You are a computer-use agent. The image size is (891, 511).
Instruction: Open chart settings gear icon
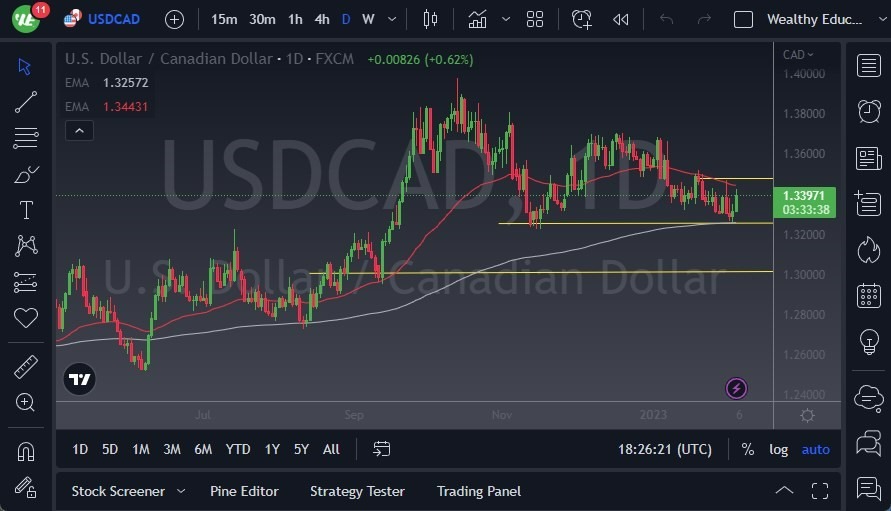807,416
